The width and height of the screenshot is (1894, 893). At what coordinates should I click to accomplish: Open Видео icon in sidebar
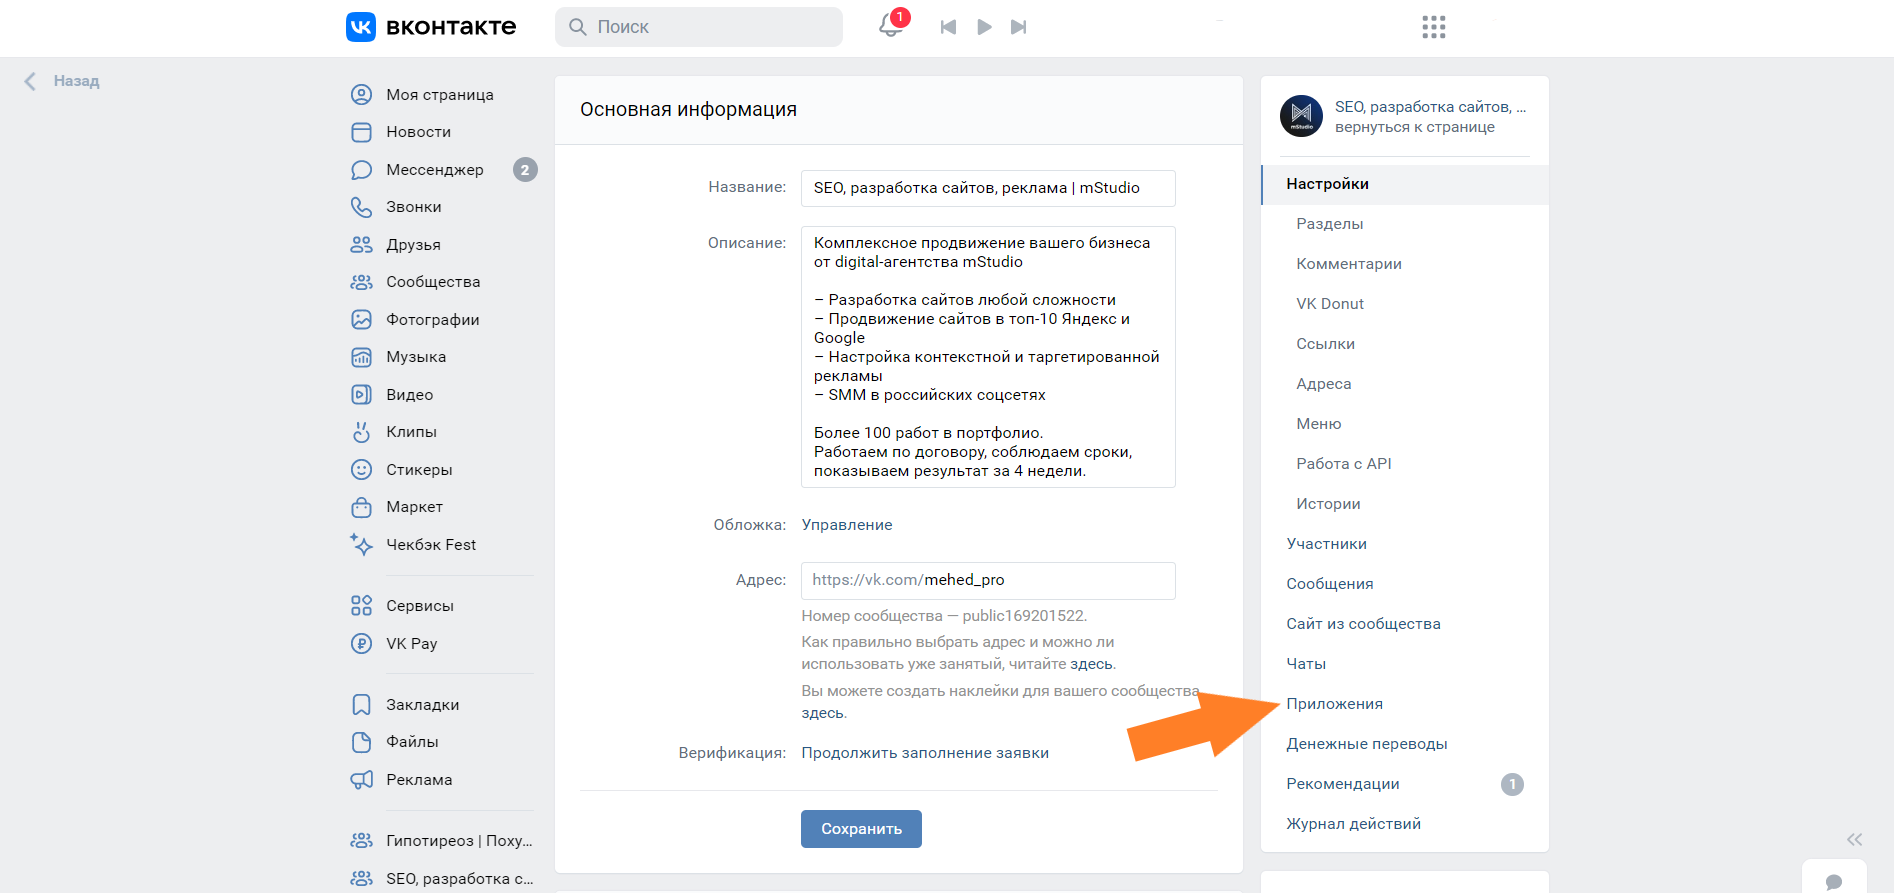[x=361, y=395]
